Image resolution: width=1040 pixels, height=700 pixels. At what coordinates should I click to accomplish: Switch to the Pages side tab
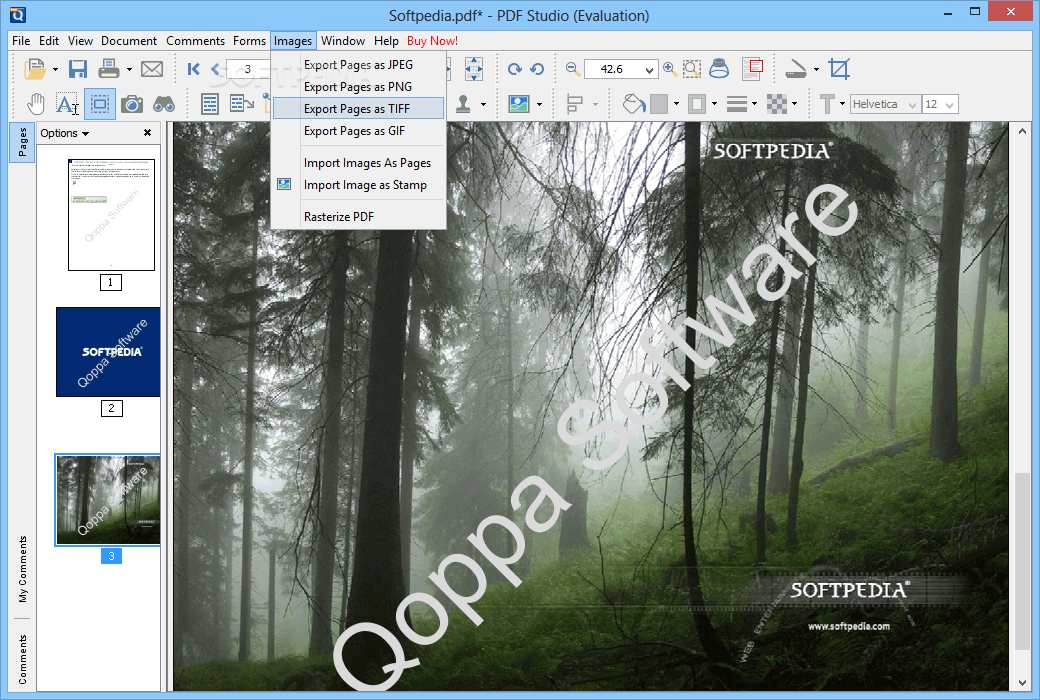coord(23,142)
